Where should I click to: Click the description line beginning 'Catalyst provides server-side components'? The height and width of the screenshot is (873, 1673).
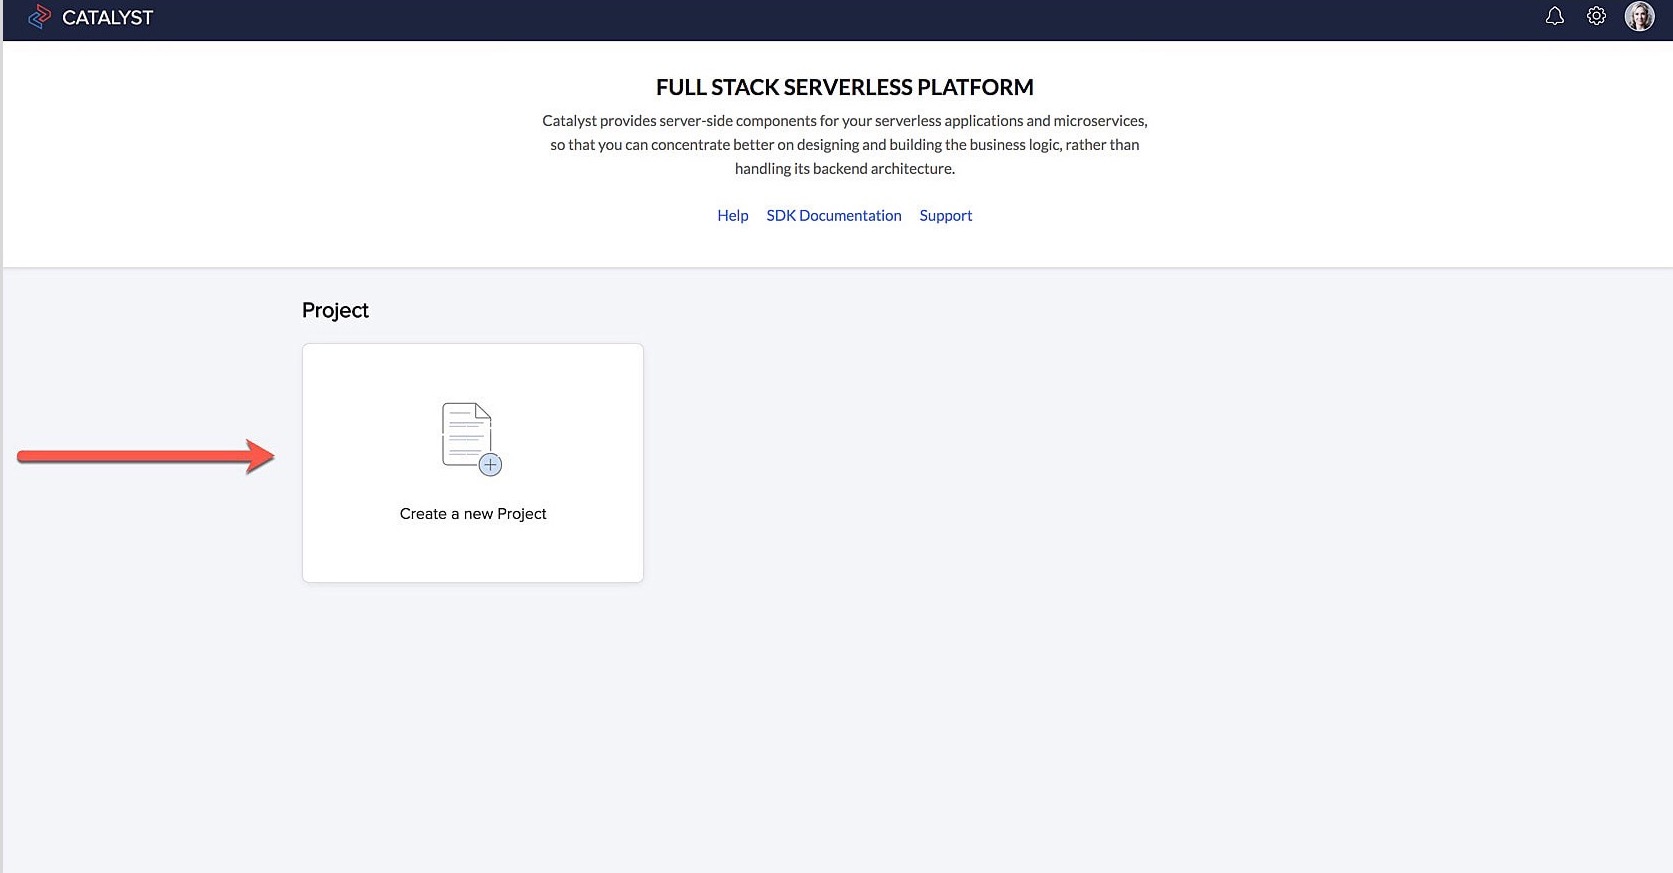pyautogui.click(x=844, y=120)
